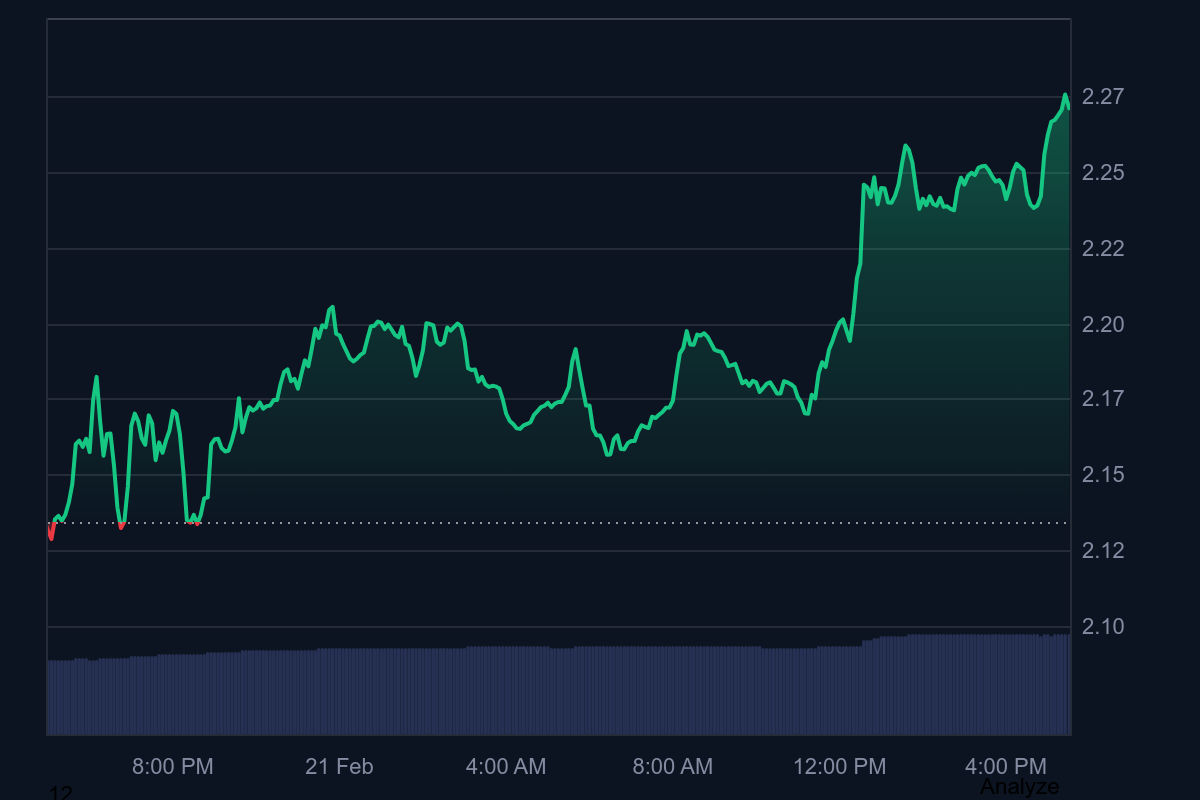Image resolution: width=1200 pixels, height=800 pixels.
Task: Click the highest peak of the price line
Action: 1065,95
